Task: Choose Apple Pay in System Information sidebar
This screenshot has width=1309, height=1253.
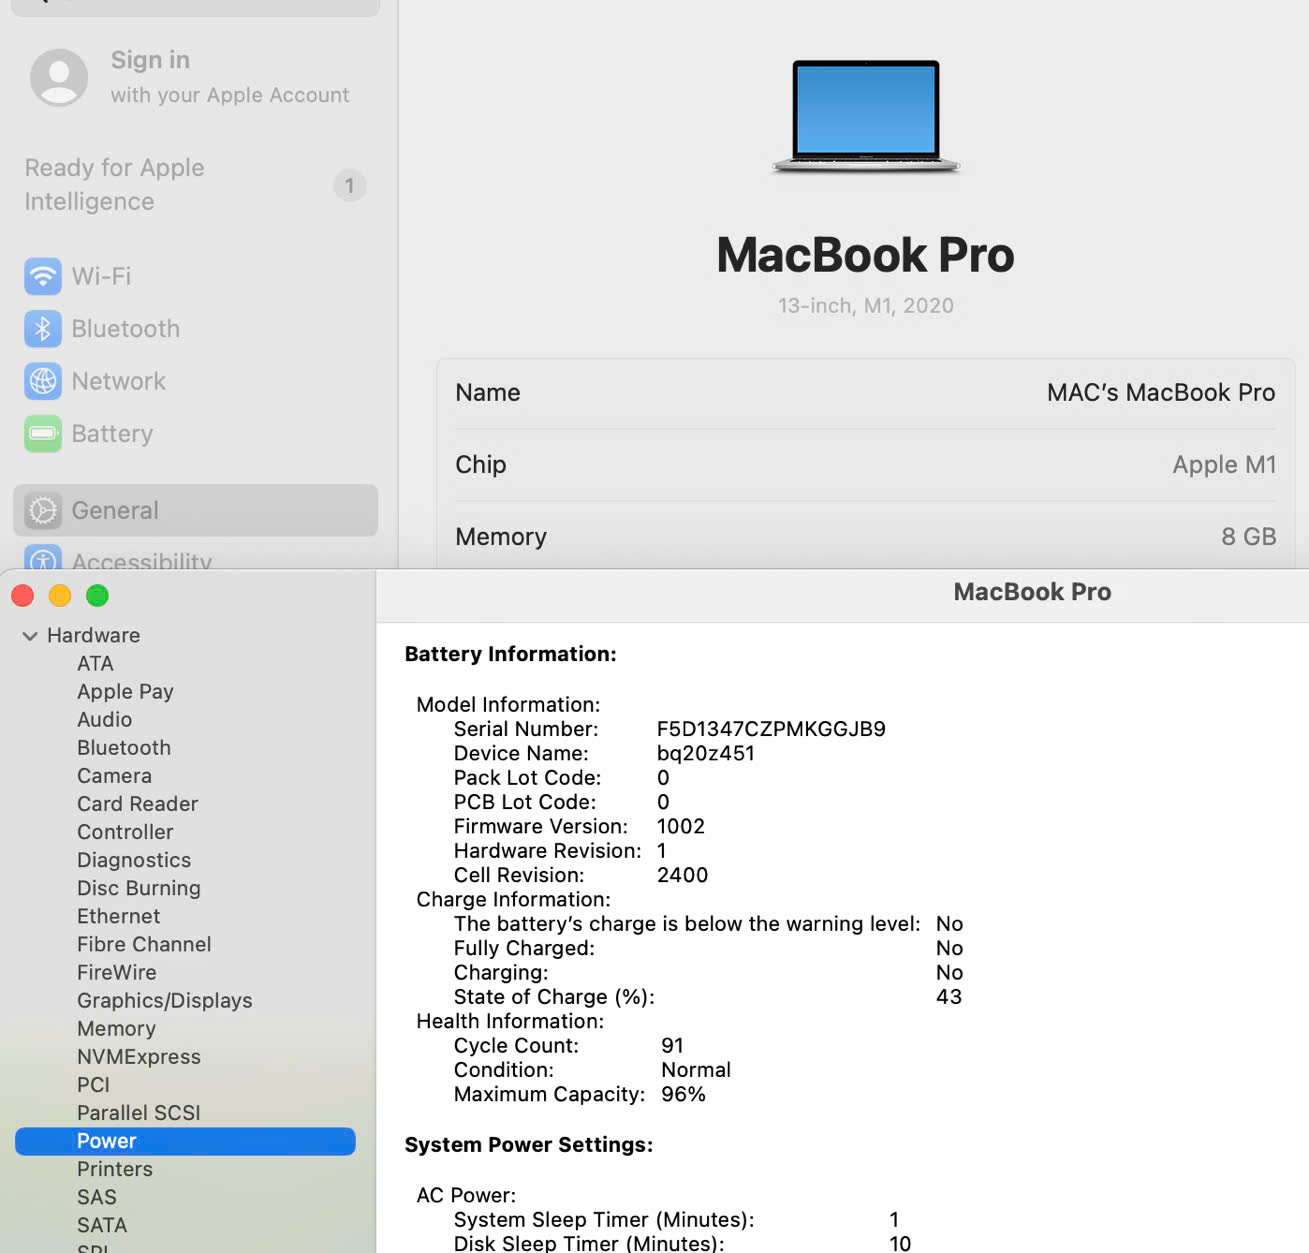Action: 125,691
